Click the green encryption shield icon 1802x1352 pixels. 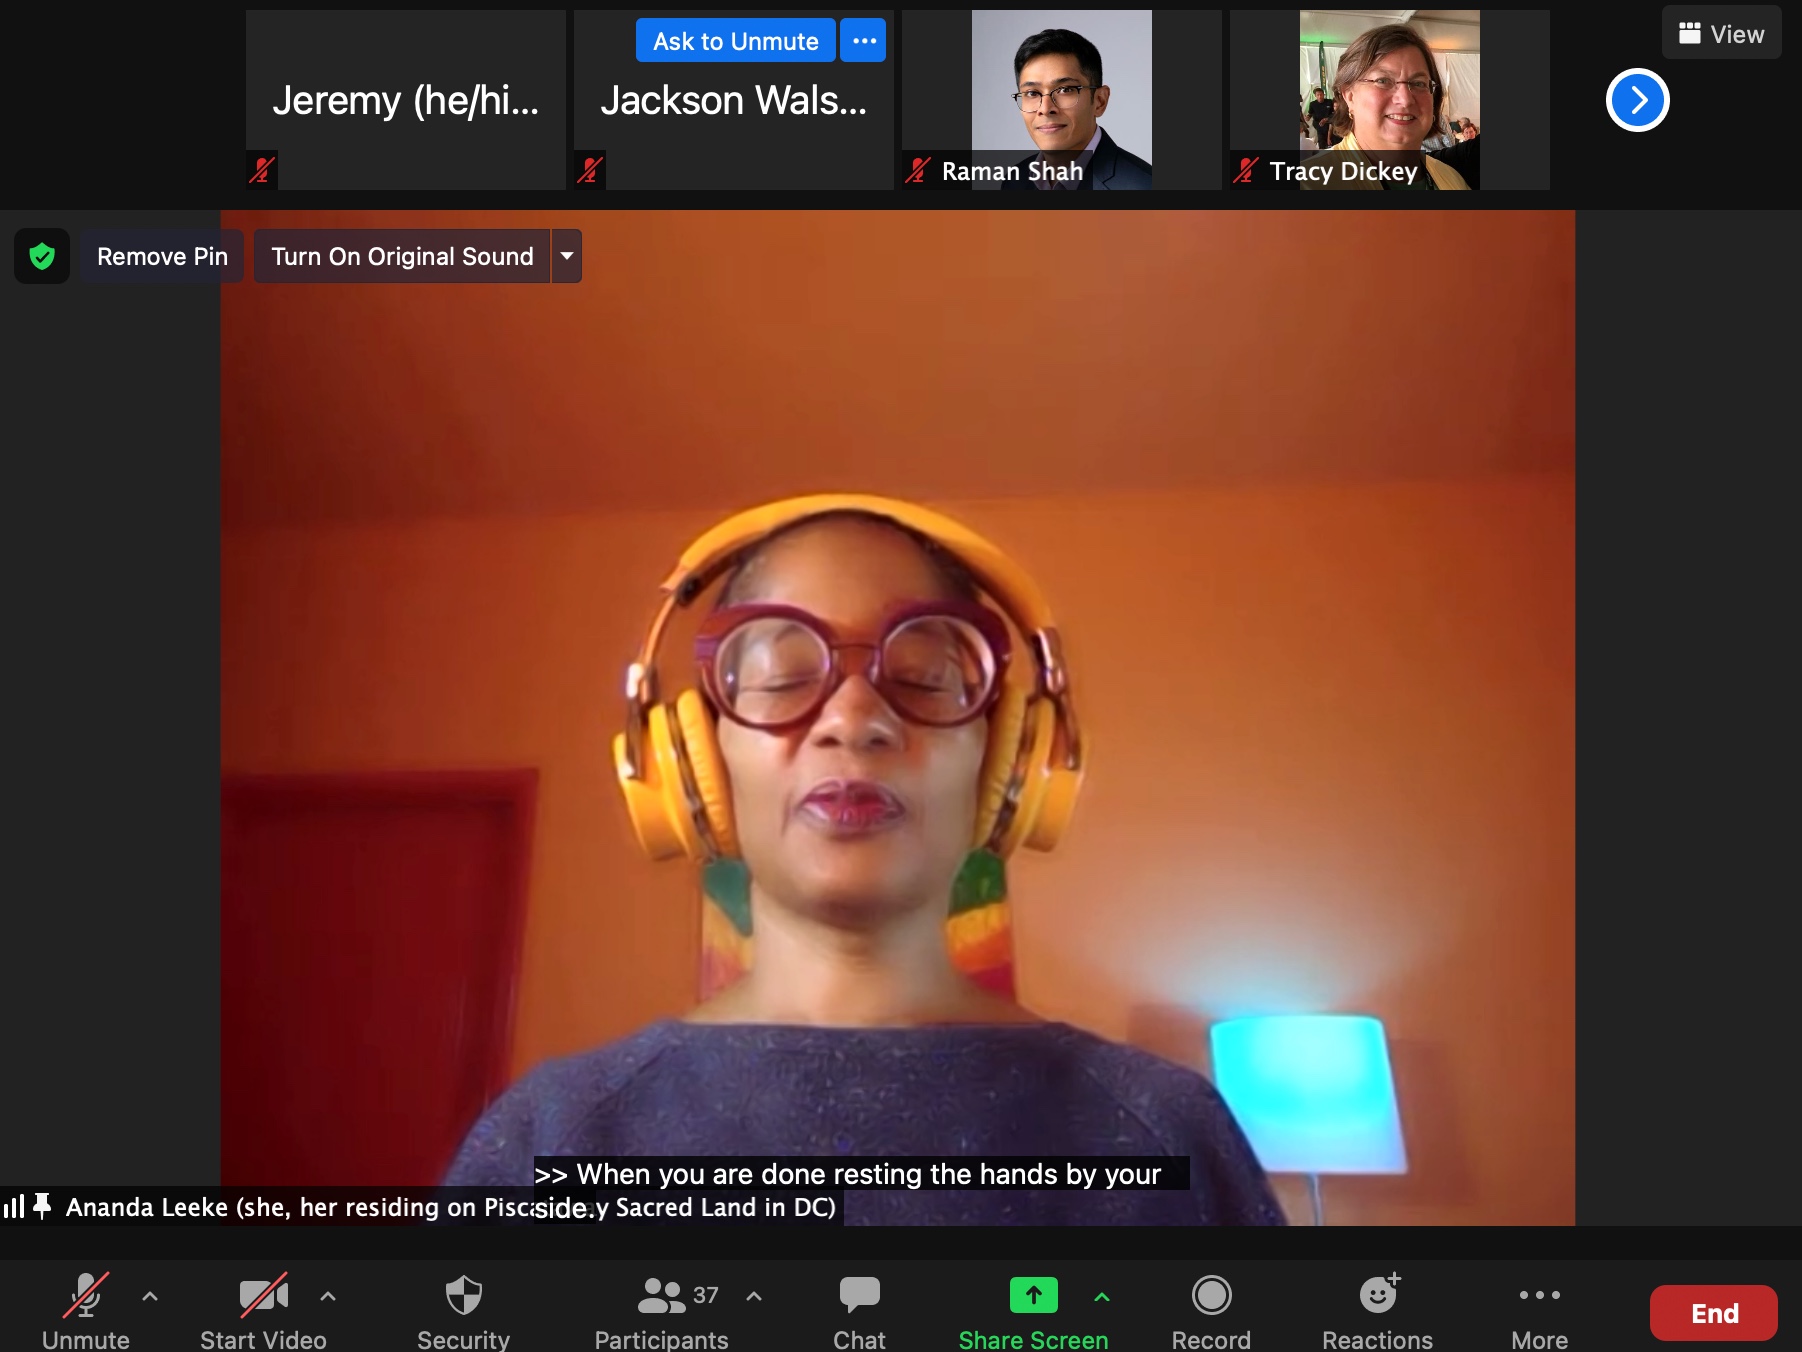(x=42, y=257)
